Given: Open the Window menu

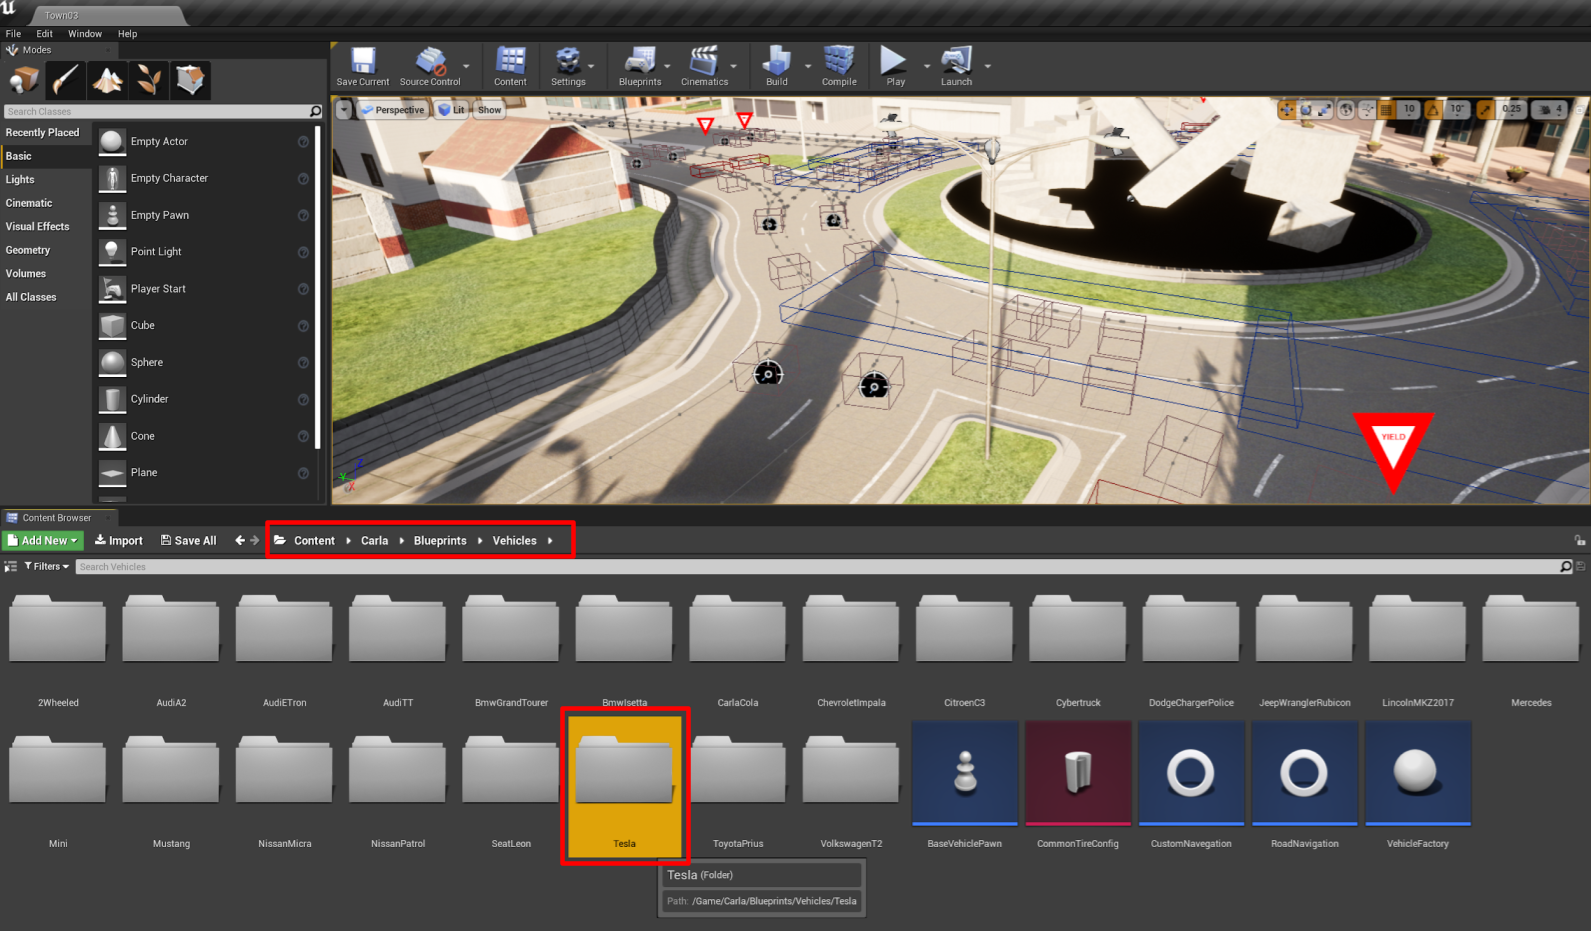Looking at the screenshot, I should 85,34.
